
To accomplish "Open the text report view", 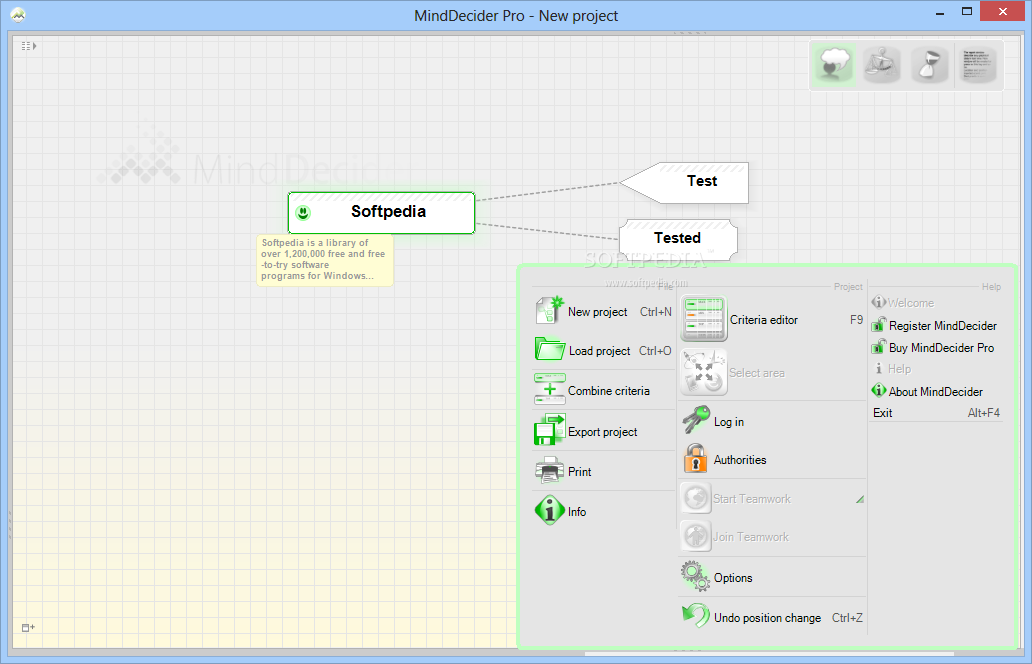I will point(977,65).
